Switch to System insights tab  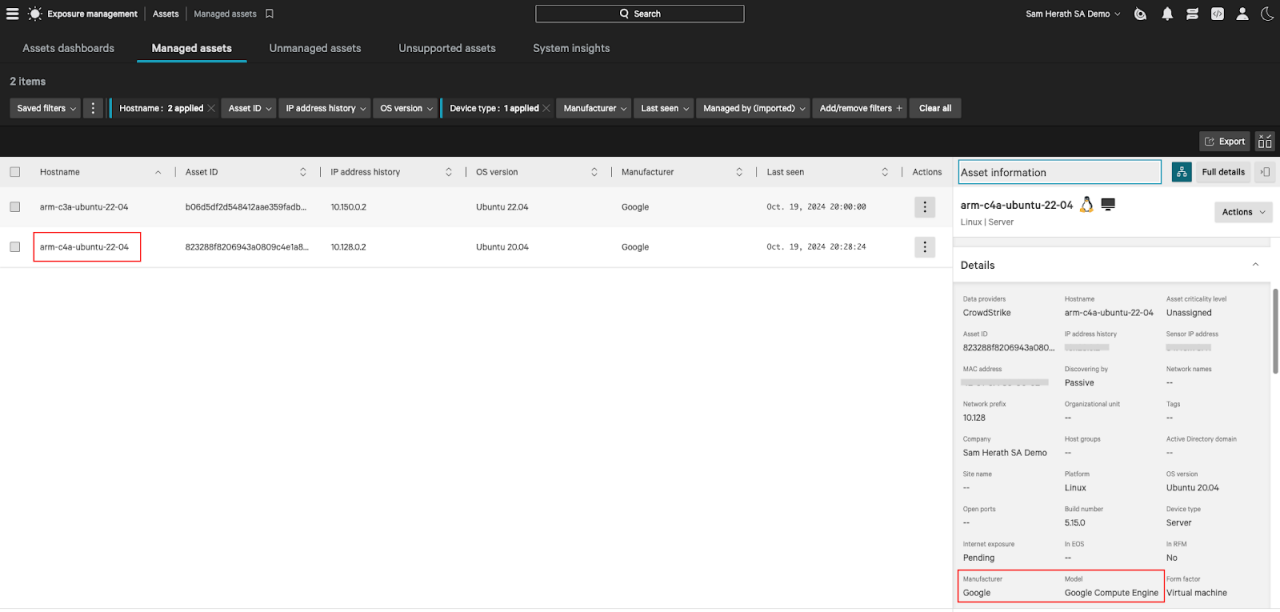(571, 48)
